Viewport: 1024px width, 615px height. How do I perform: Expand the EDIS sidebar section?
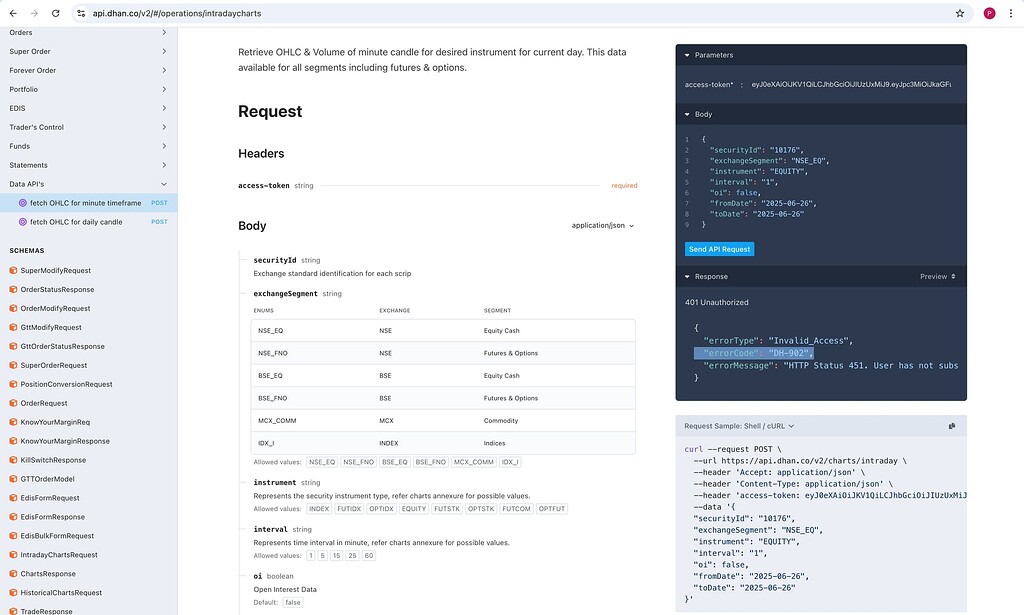click(88, 108)
